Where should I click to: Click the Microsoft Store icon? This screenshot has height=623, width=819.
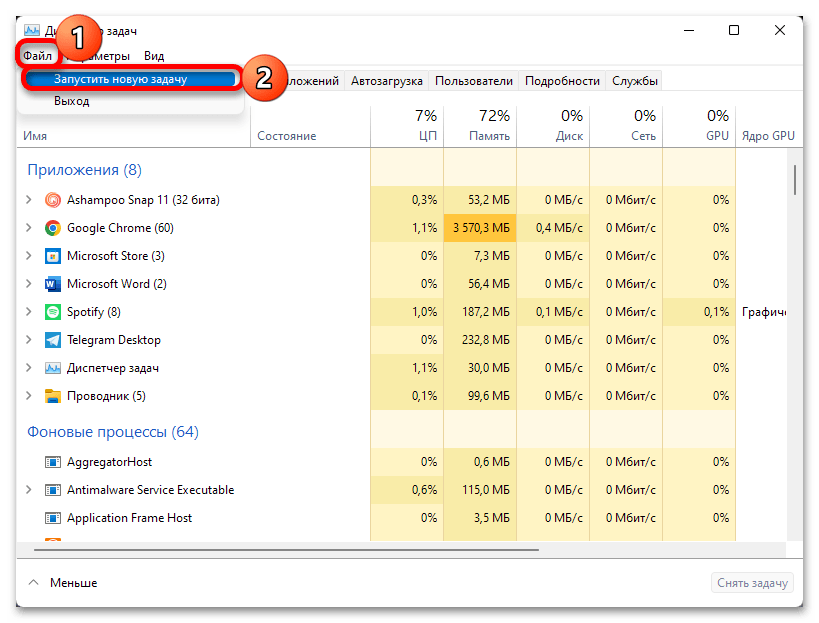click(x=52, y=256)
